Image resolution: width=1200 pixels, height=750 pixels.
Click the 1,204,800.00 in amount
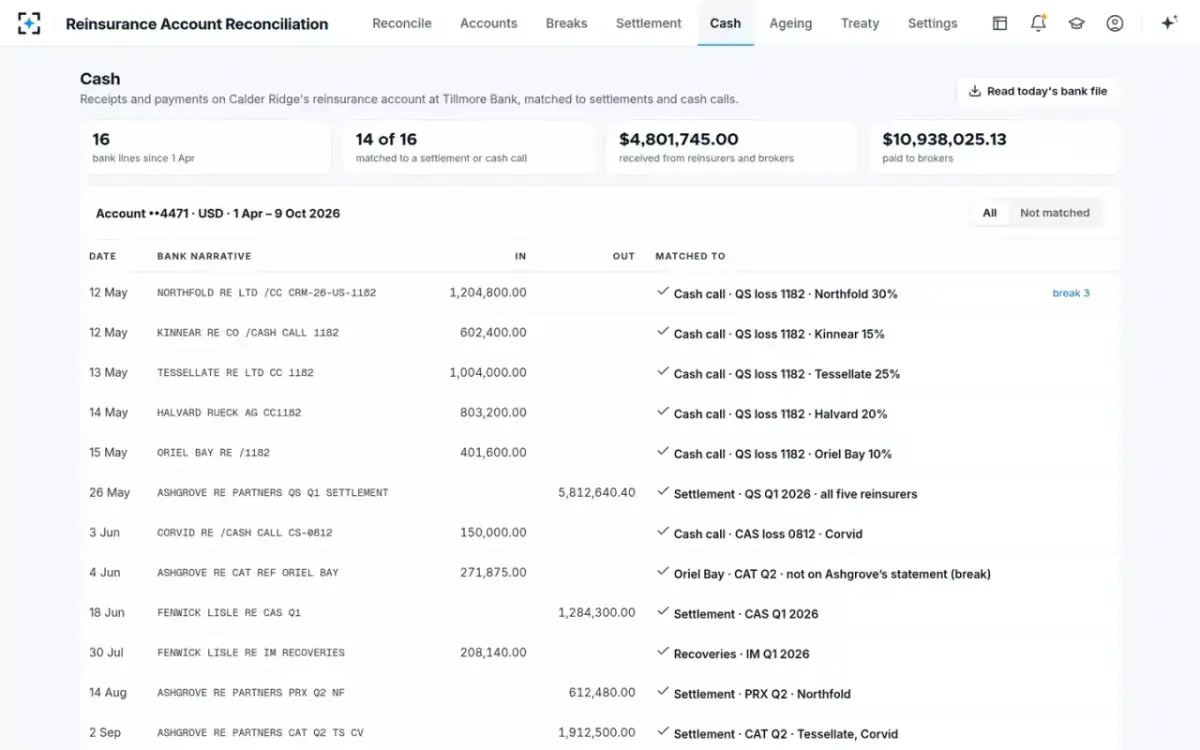point(488,293)
